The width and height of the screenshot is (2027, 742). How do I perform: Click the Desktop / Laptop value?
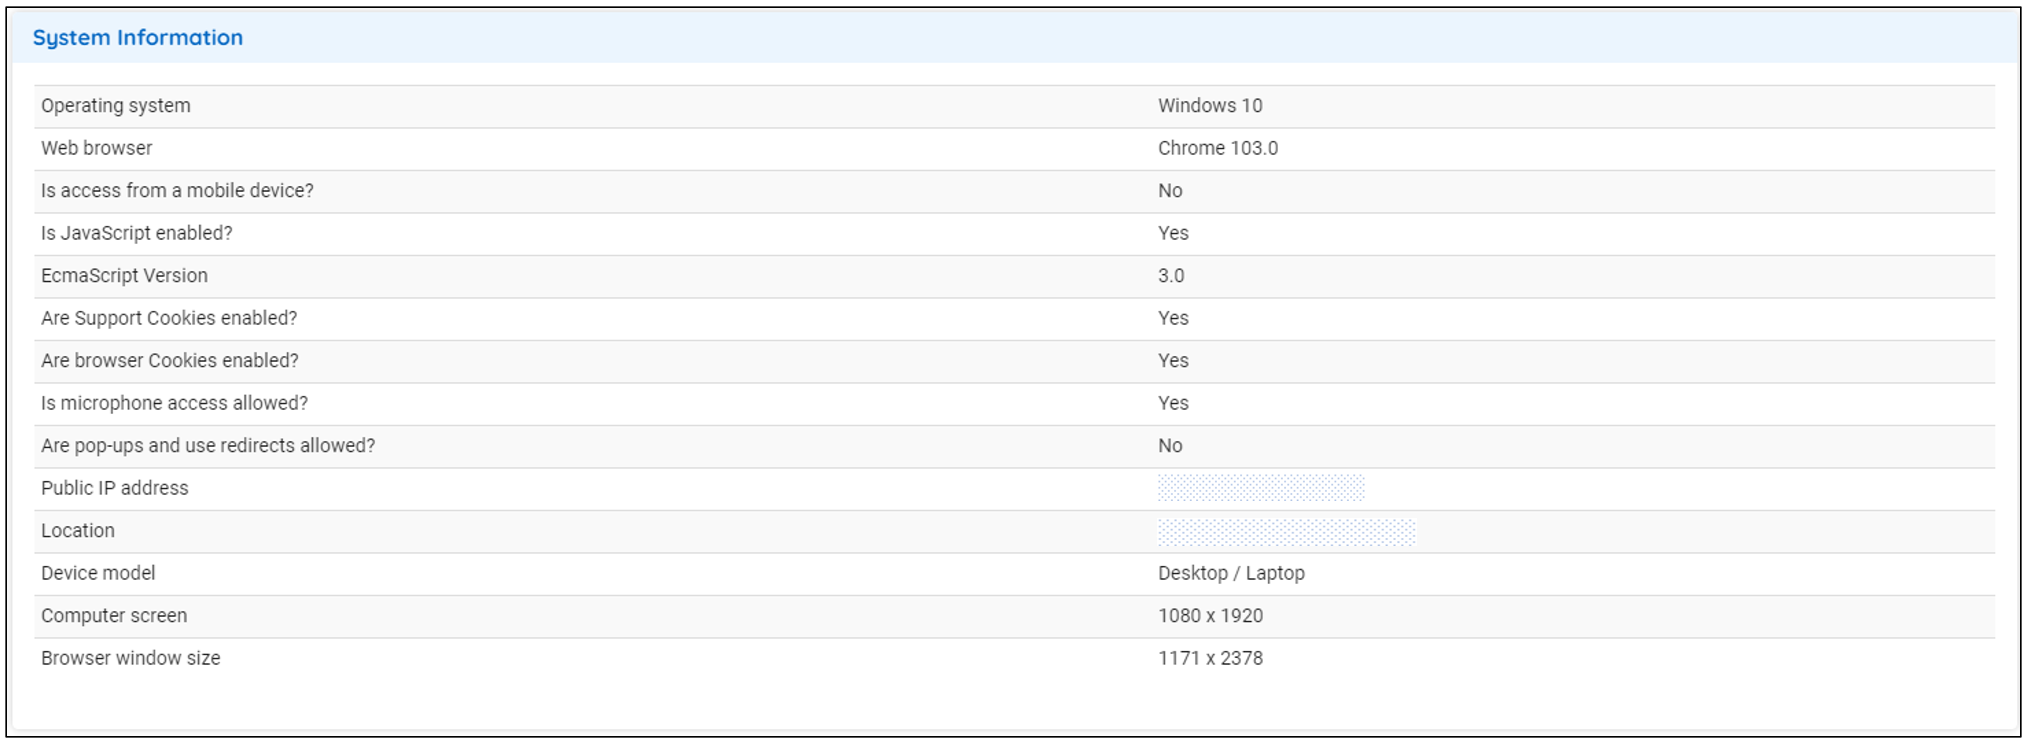pos(1231,573)
